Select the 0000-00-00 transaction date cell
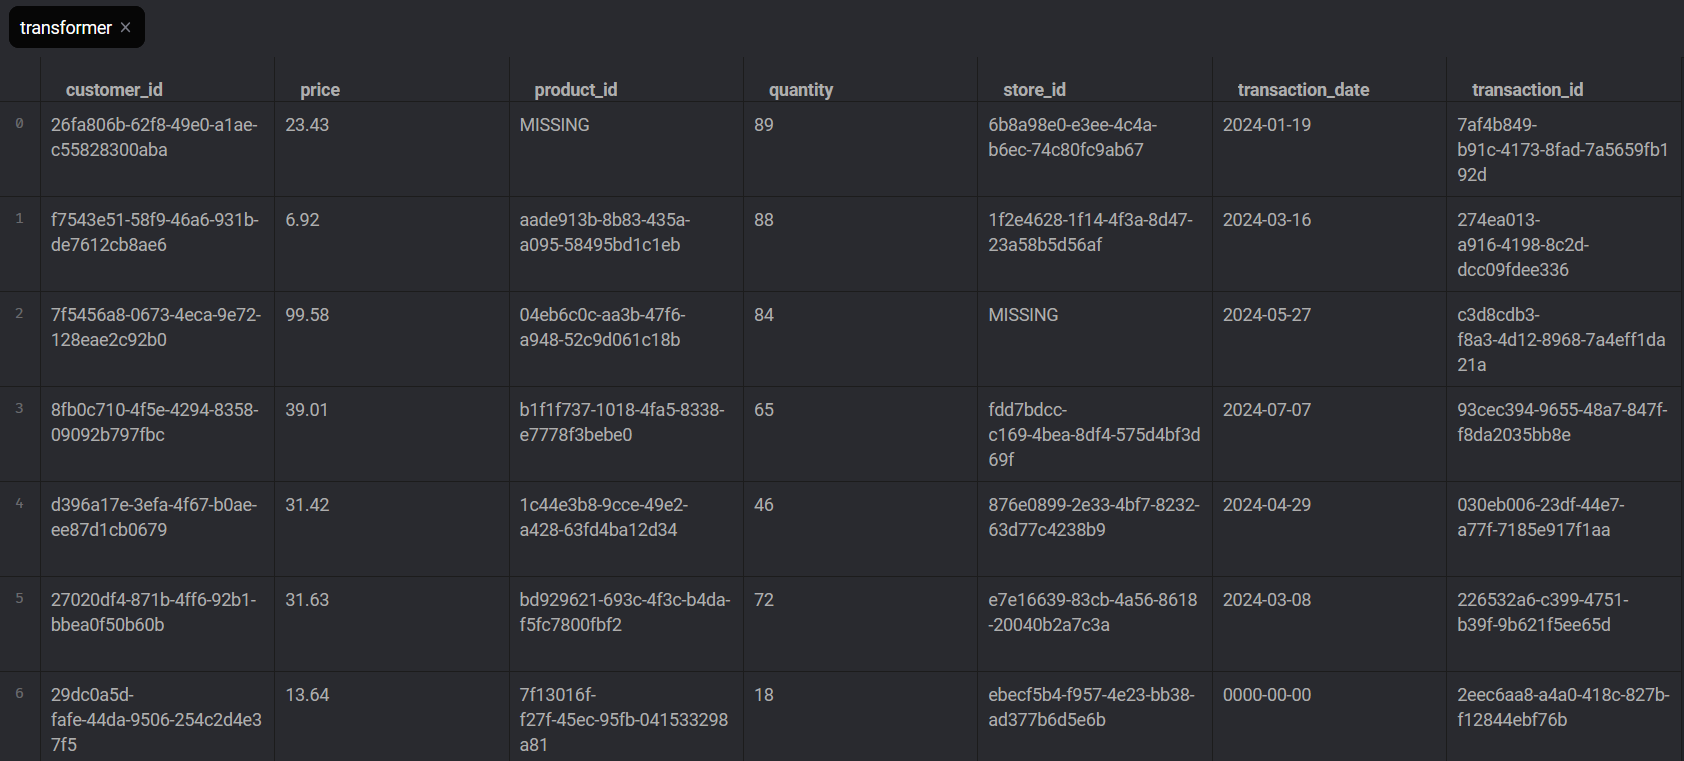Image resolution: width=1684 pixels, height=761 pixels. tap(1266, 695)
